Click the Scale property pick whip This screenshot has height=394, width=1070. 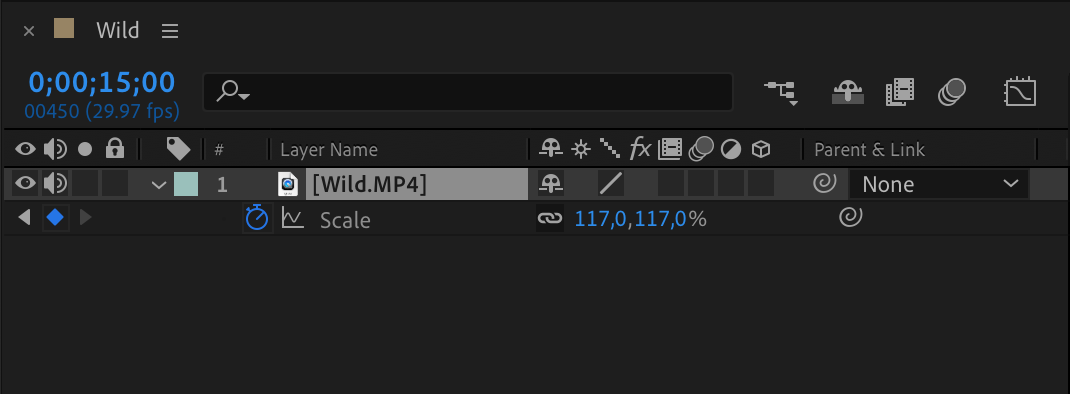tap(848, 218)
